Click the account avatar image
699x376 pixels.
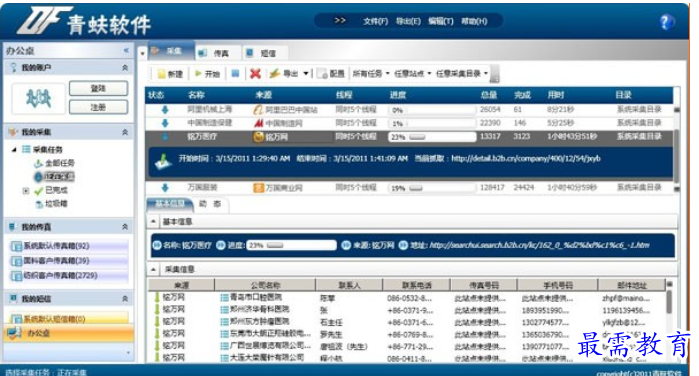pyautogui.click(x=38, y=98)
